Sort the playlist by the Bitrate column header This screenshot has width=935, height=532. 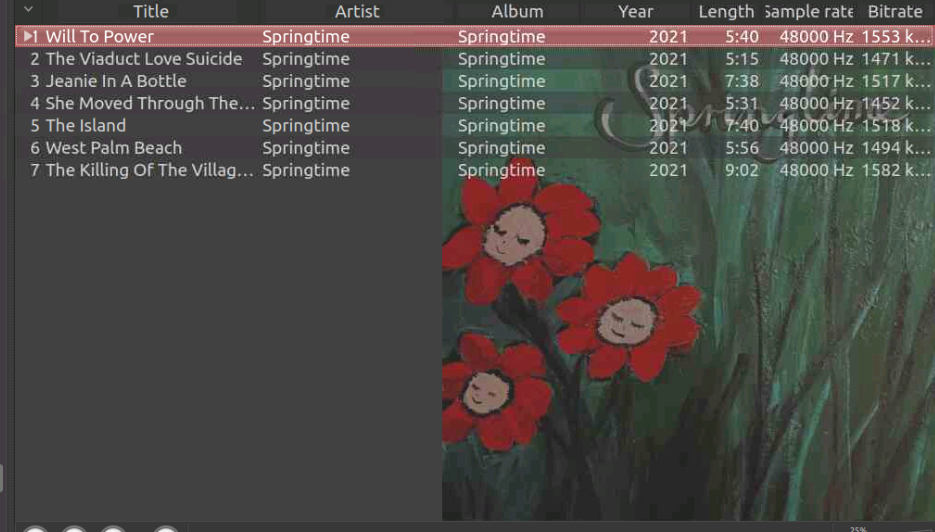[x=895, y=11]
